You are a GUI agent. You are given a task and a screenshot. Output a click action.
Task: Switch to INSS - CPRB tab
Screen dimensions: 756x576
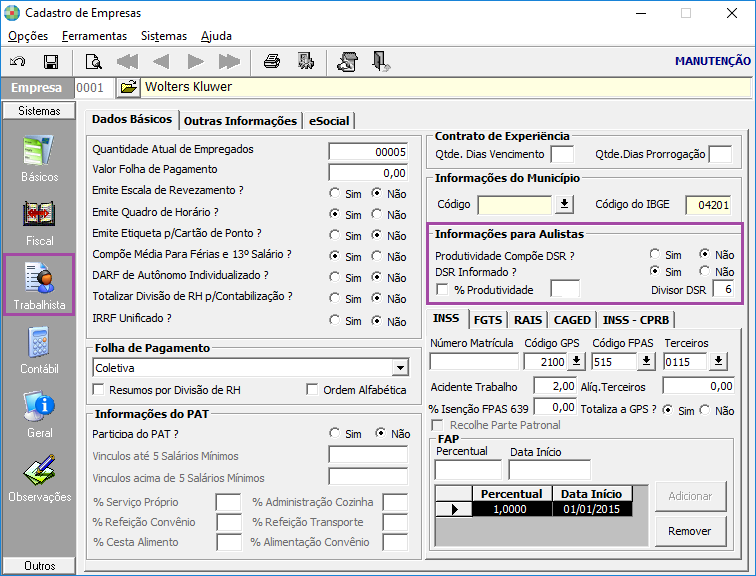click(635, 320)
